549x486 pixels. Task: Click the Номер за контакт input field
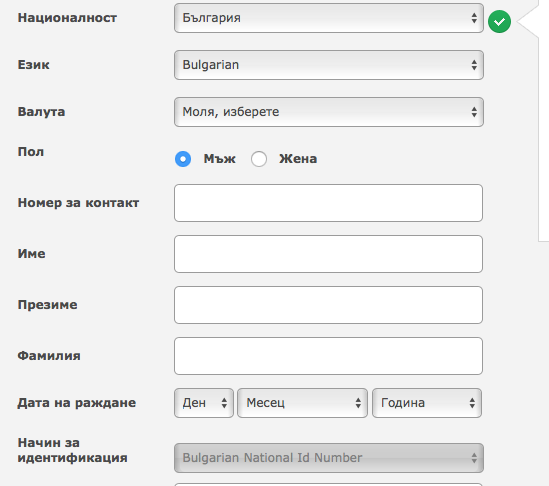pyautogui.click(x=328, y=203)
